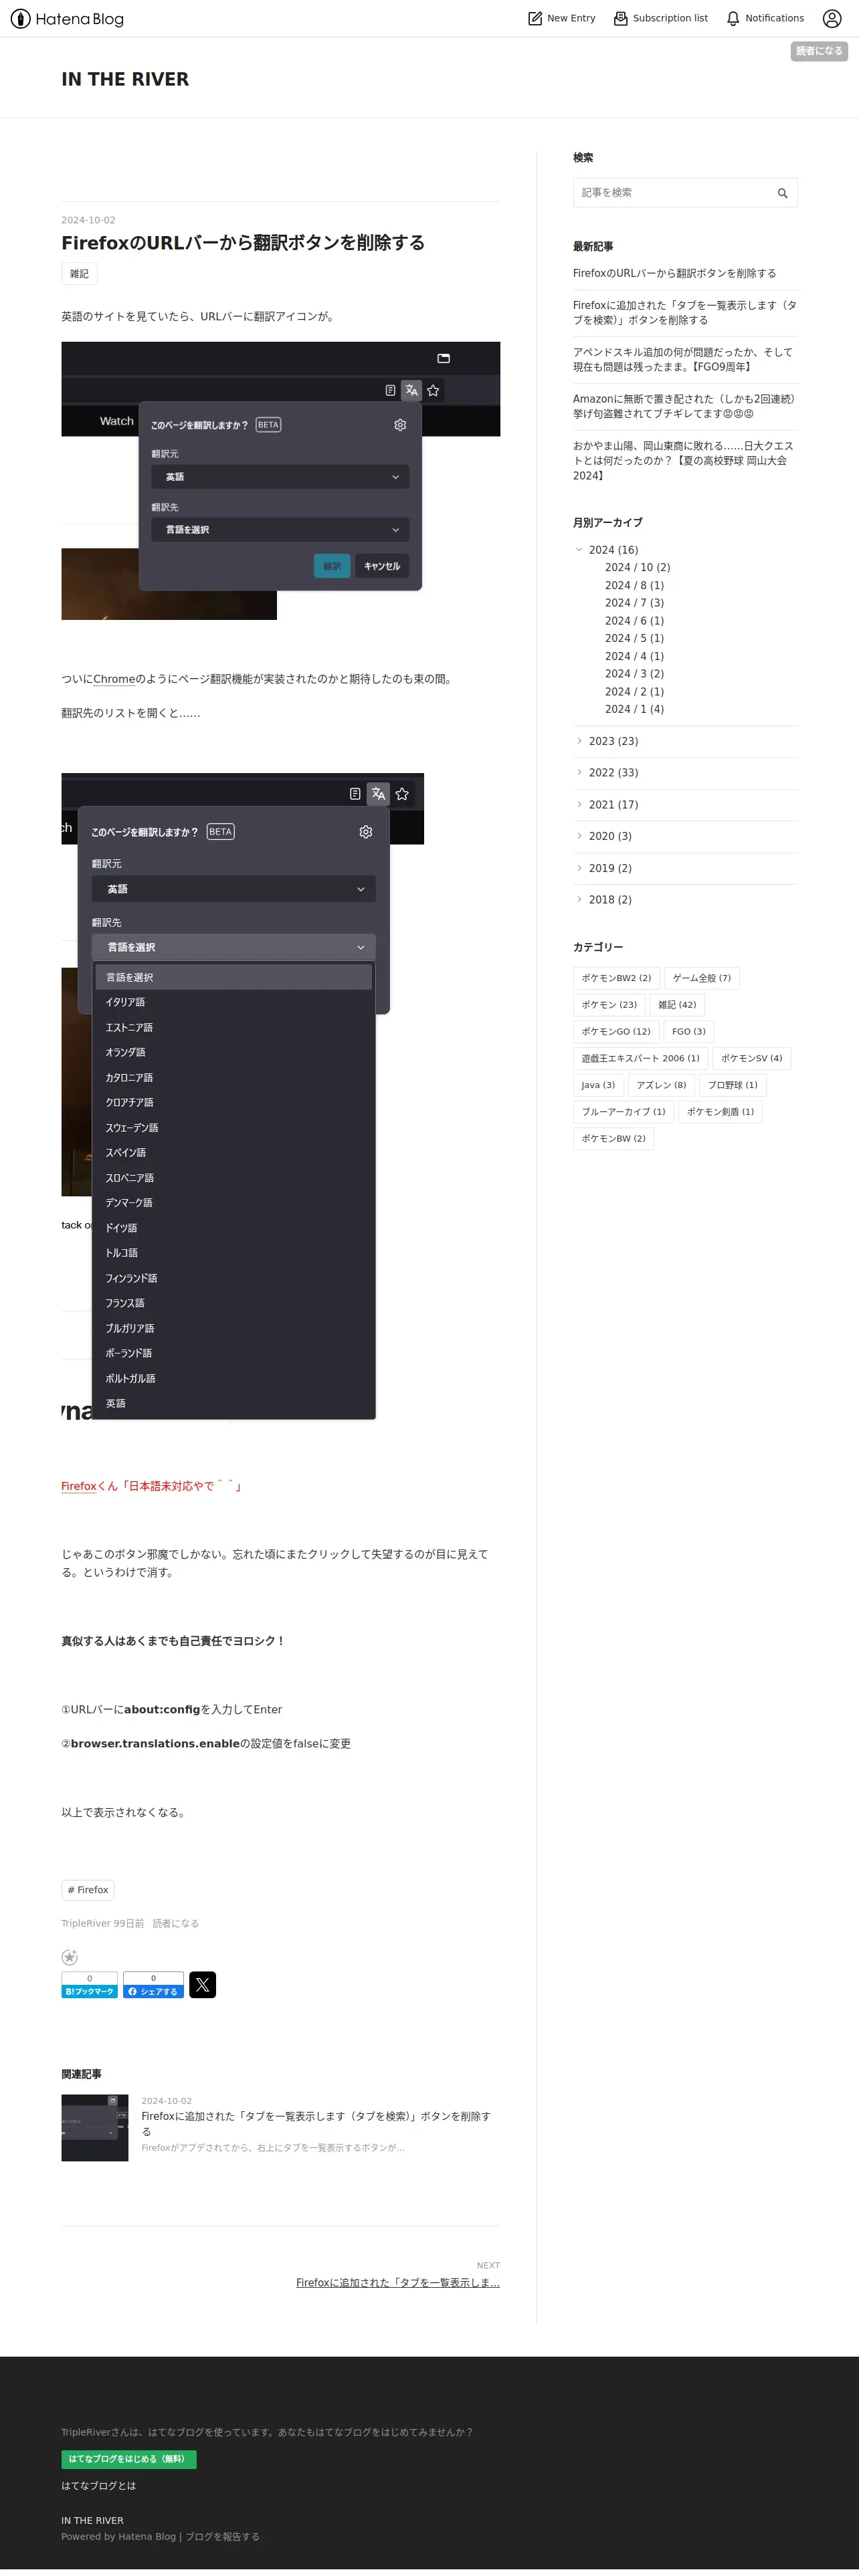Click green はてなブログをはじめる (無料) button

pyautogui.click(x=129, y=2459)
